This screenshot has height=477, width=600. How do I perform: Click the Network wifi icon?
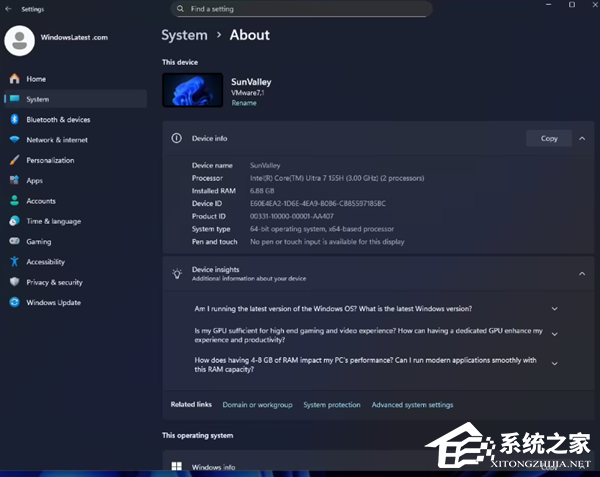[15, 140]
